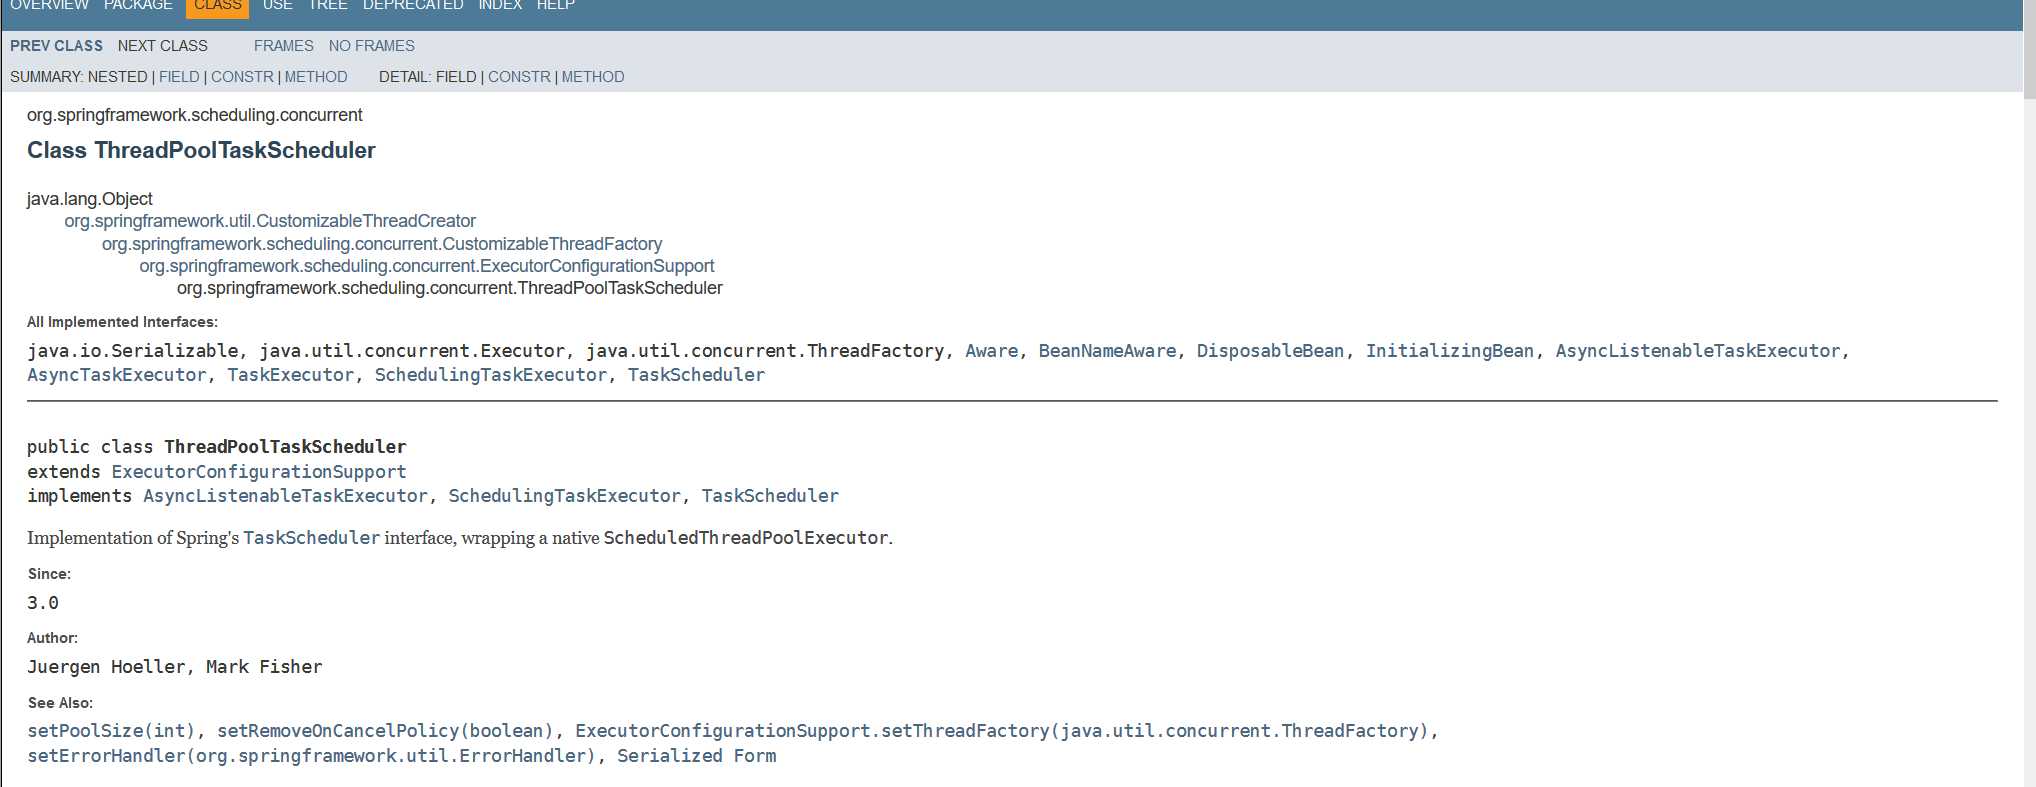The width and height of the screenshot is (2036, 787).
Task: Click the vertical scrollbar thumb
Action: point(2029,49)
